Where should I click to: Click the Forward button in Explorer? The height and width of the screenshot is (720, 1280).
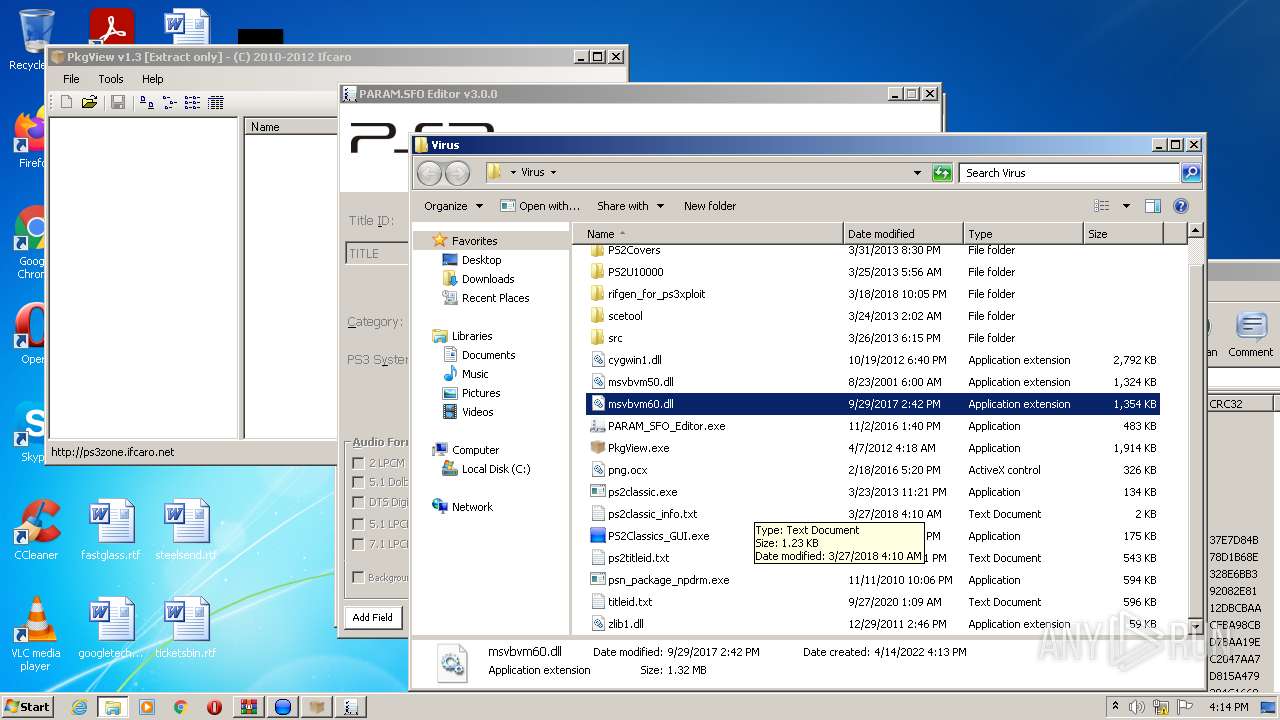[457, 173]
